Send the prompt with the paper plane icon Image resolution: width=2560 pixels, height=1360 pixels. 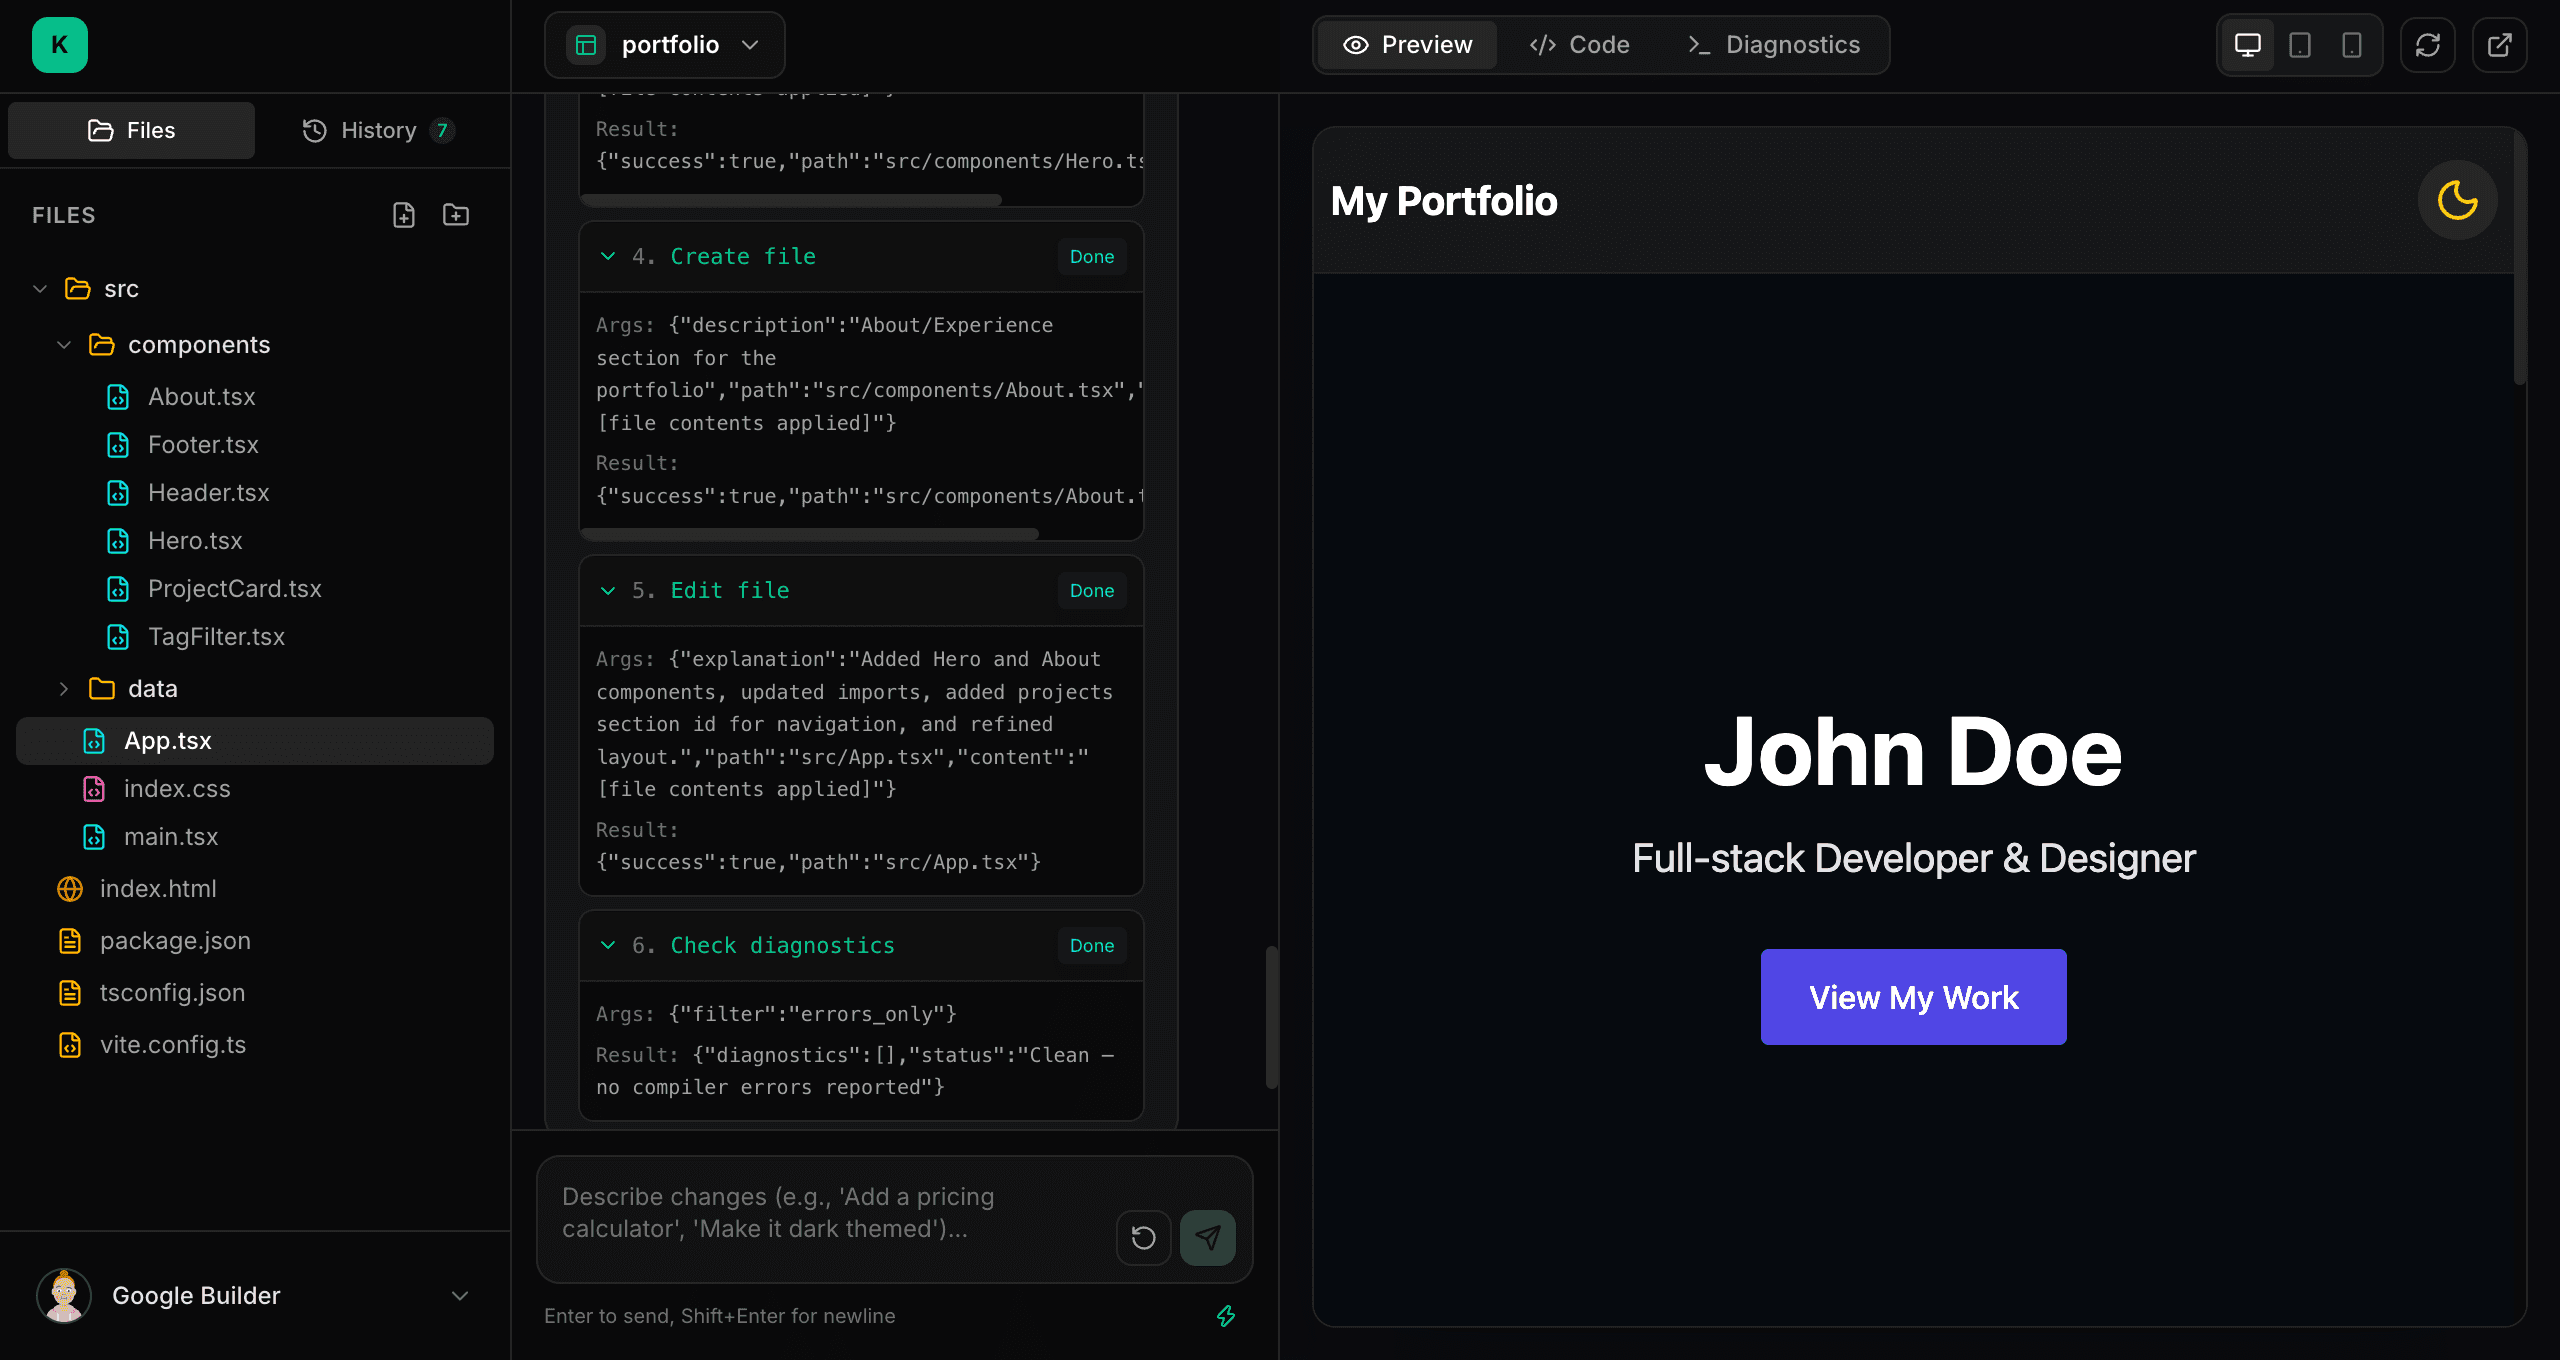pos(1207,1238)
